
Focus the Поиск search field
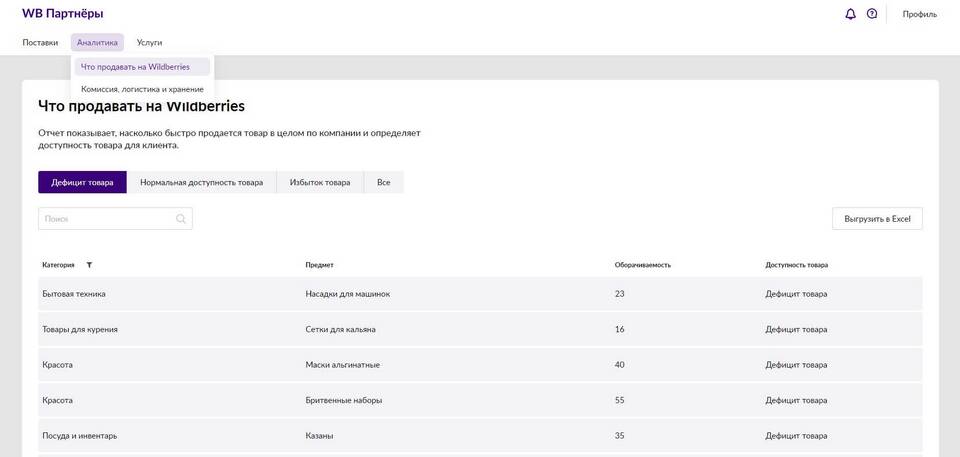click(x=115, y=219)
